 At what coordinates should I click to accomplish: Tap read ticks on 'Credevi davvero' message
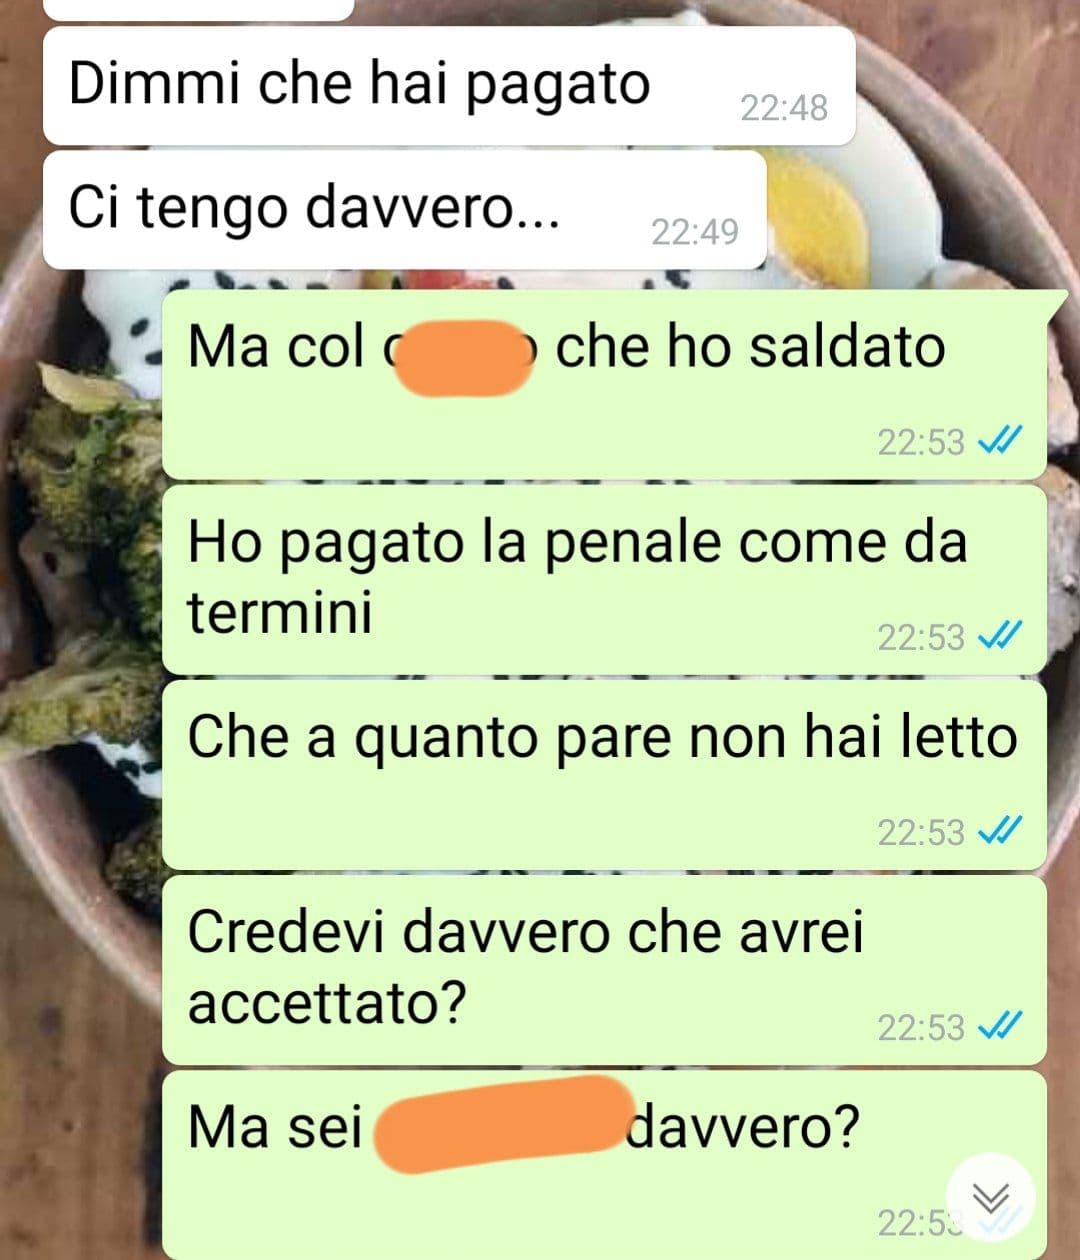pos(1000,1027)
